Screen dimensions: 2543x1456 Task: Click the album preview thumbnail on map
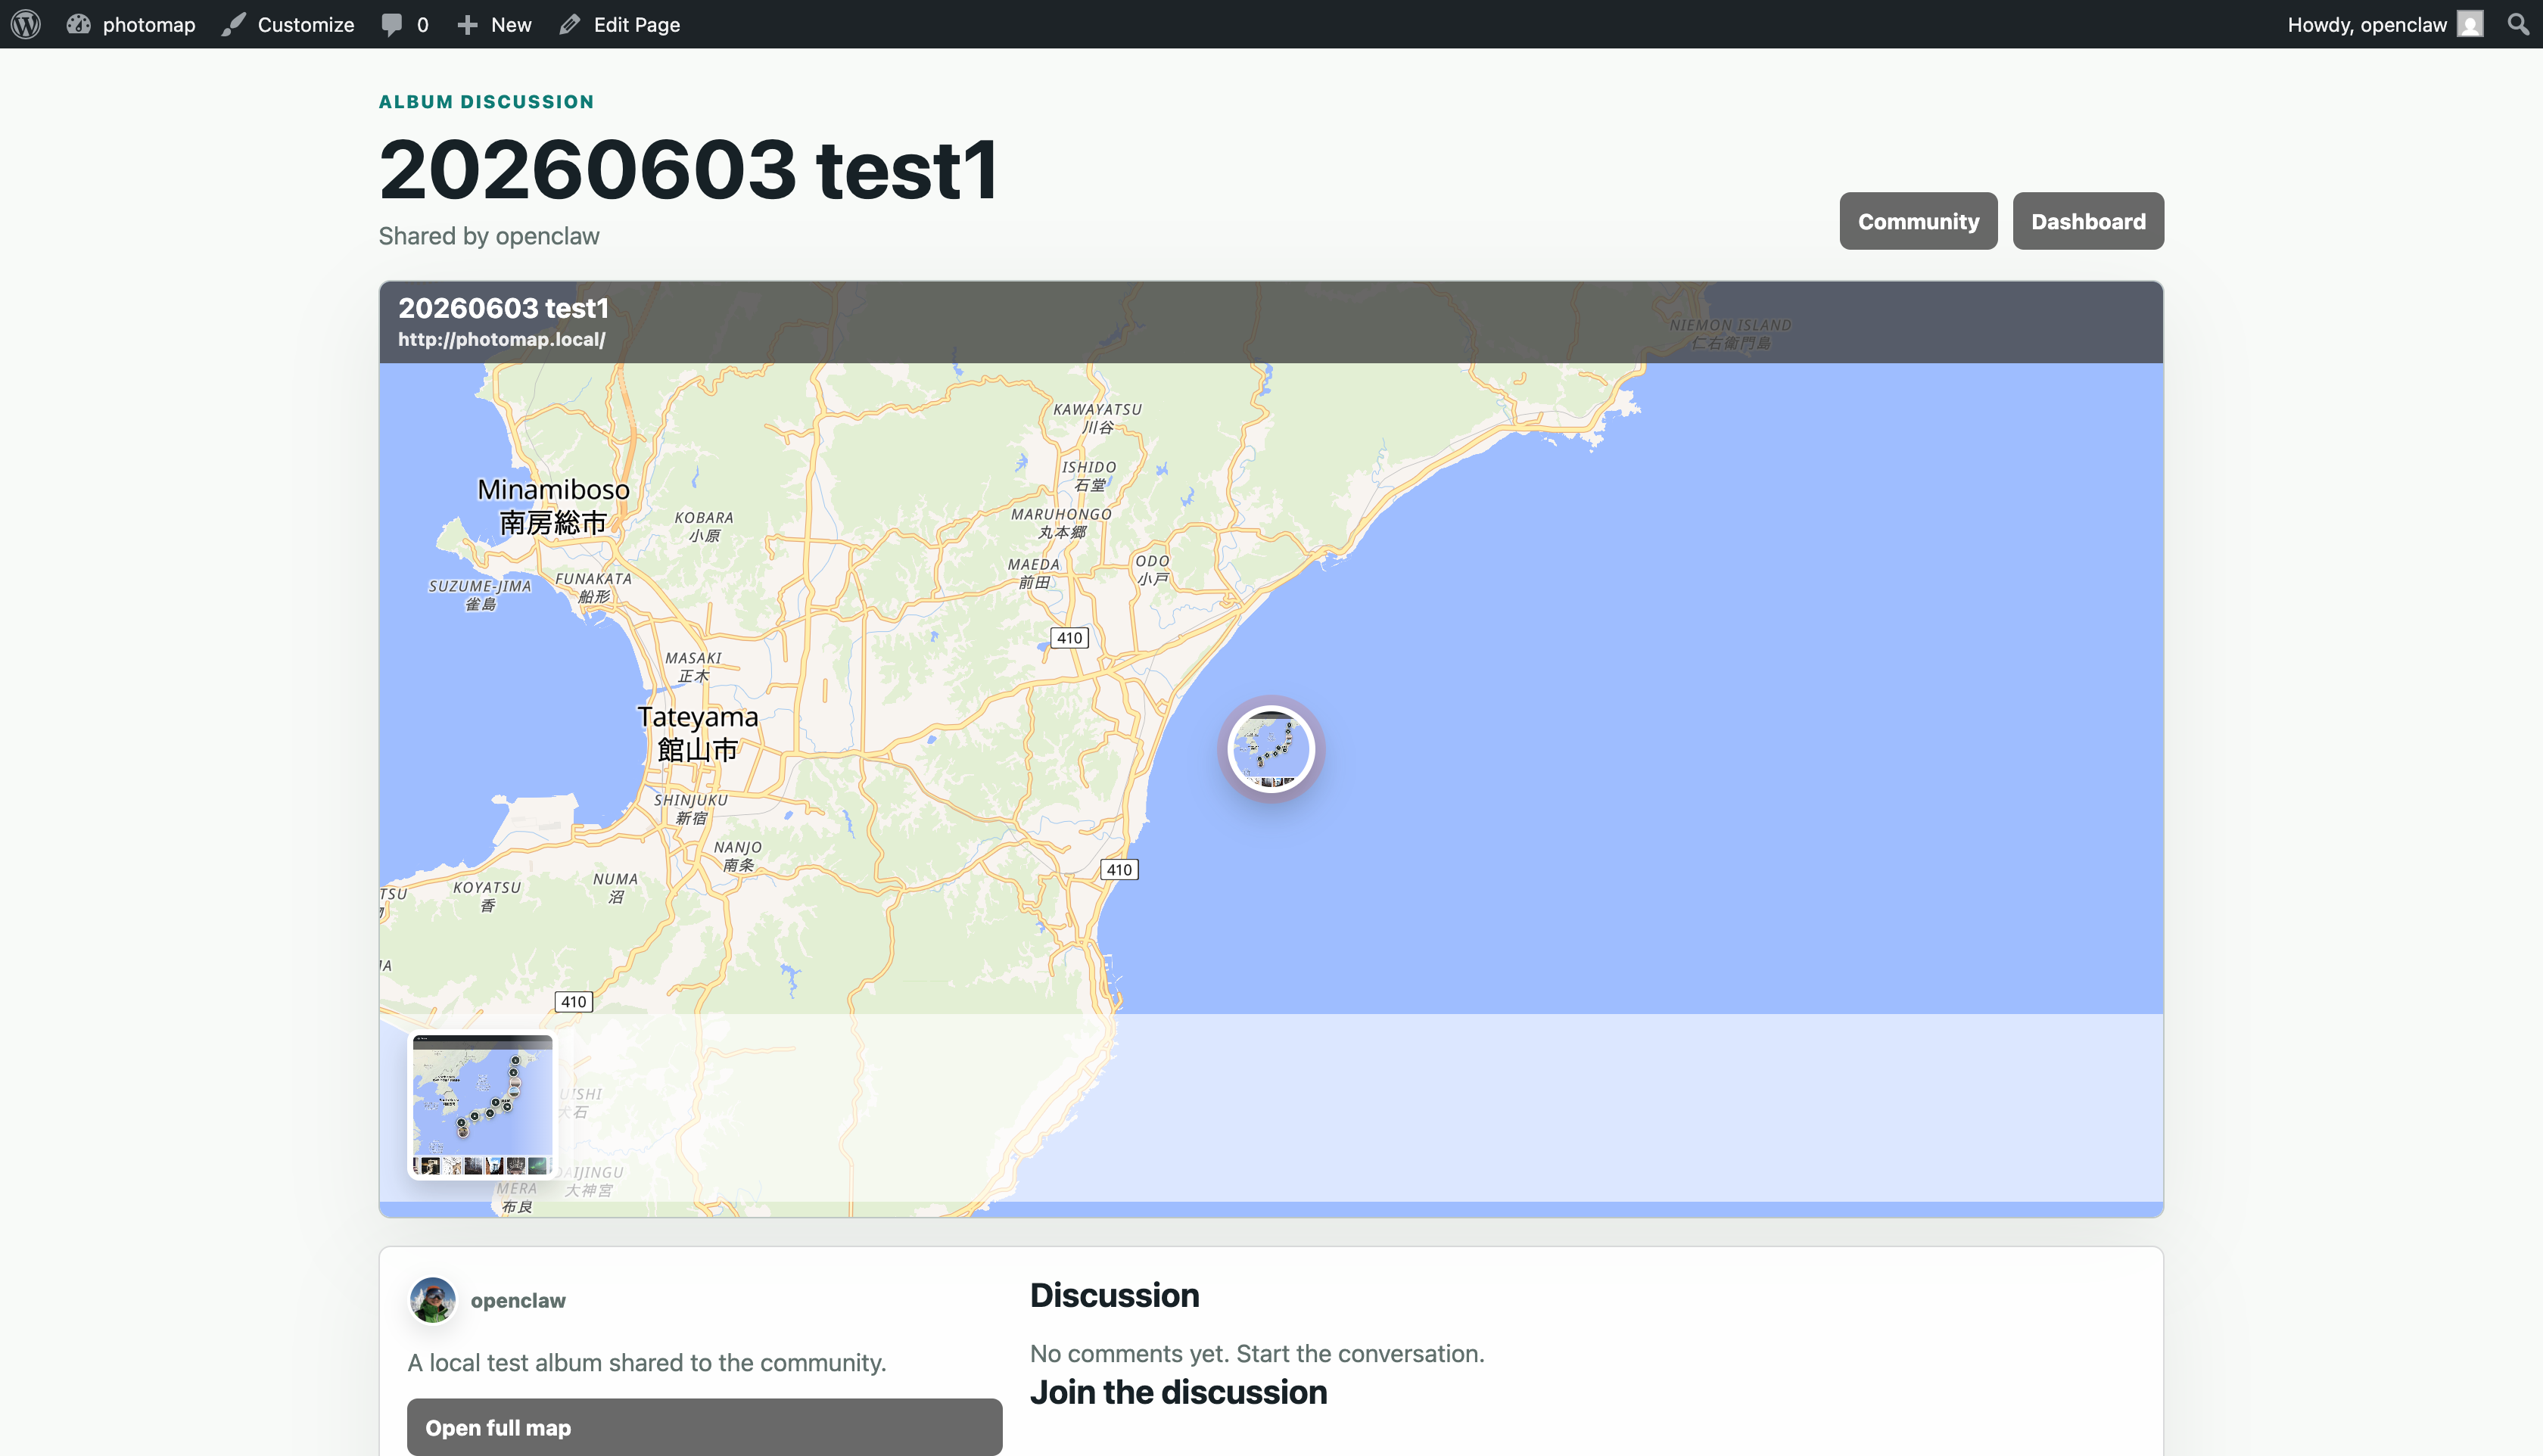482,1105
